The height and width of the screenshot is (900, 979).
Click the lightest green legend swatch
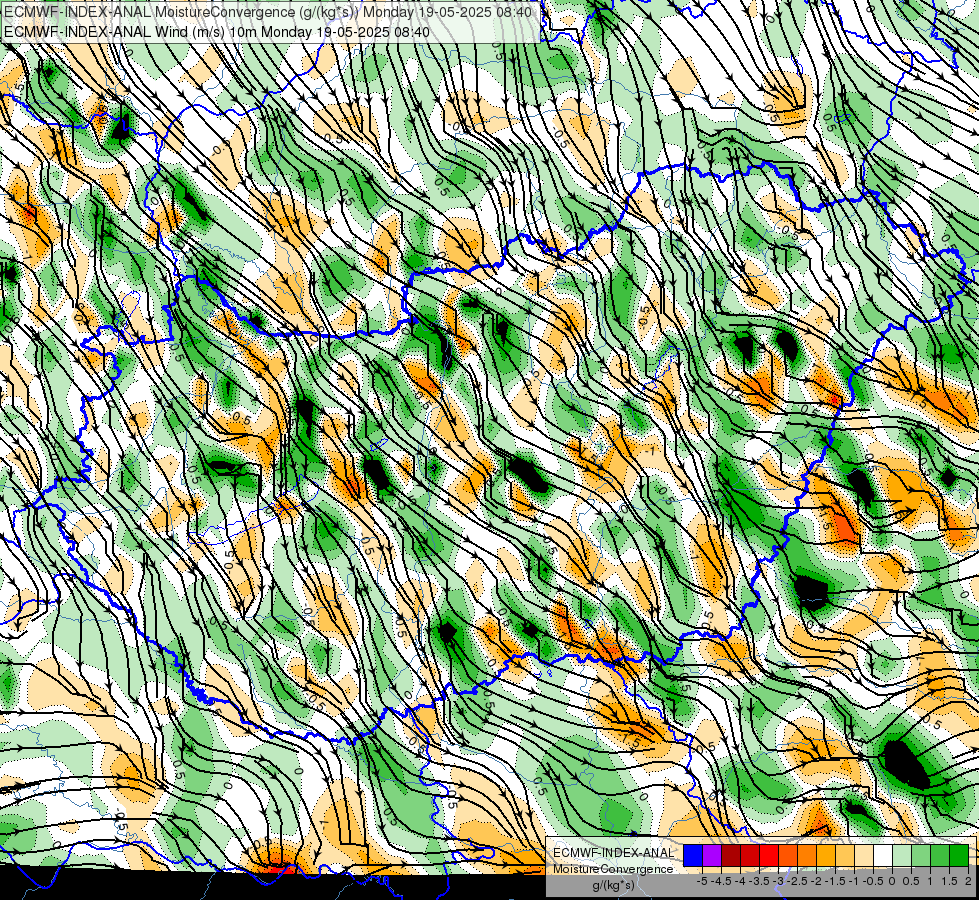(x=902, y=856)
